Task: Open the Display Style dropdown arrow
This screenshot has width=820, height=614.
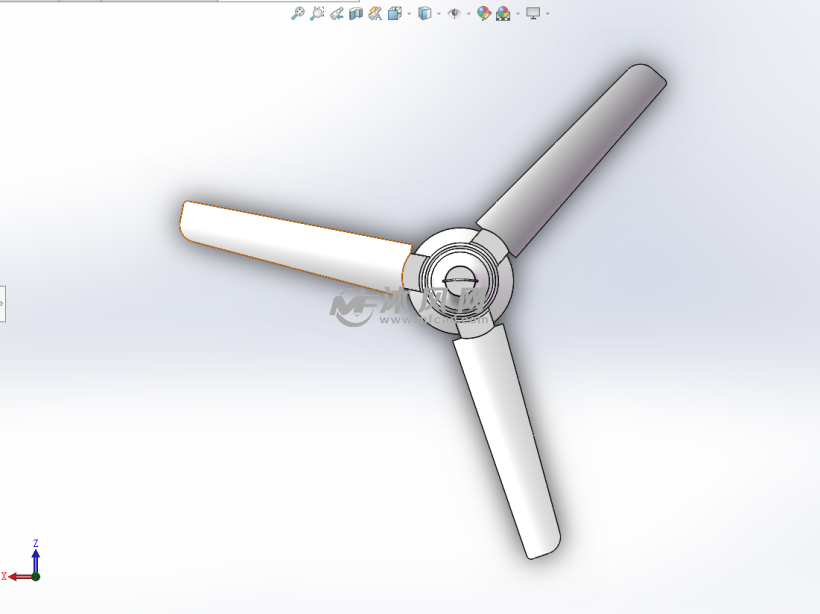Action: pos(439,14)
